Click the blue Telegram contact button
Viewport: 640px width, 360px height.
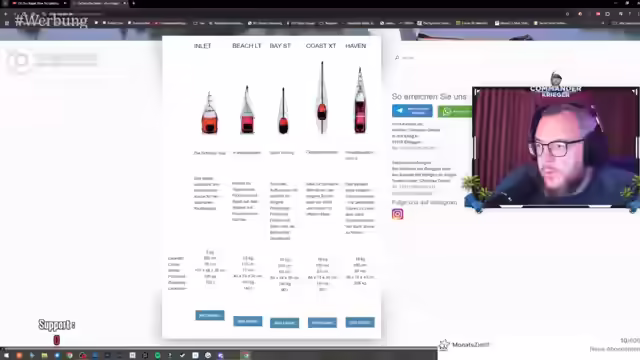point(412,111)
